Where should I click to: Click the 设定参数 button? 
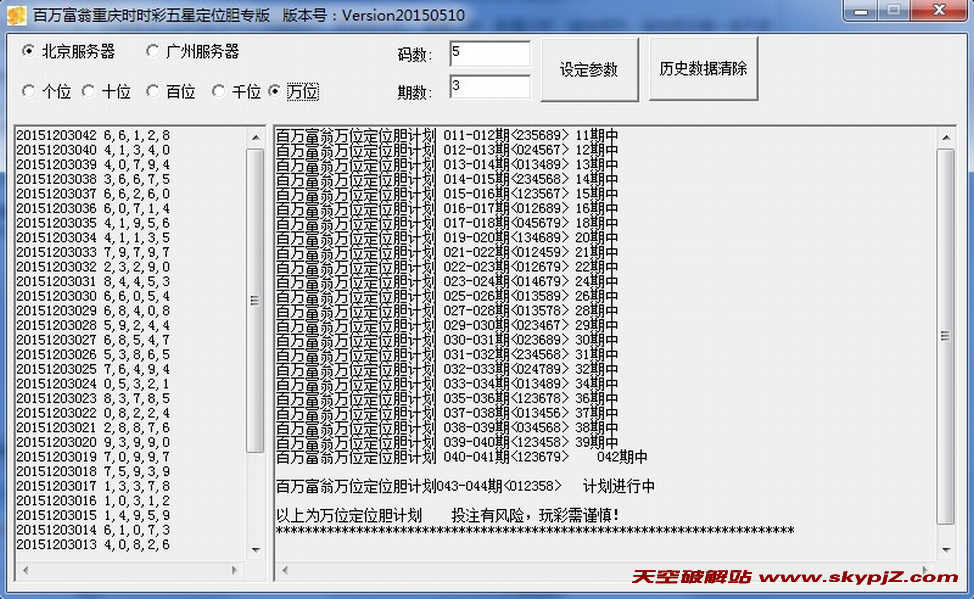589,68
